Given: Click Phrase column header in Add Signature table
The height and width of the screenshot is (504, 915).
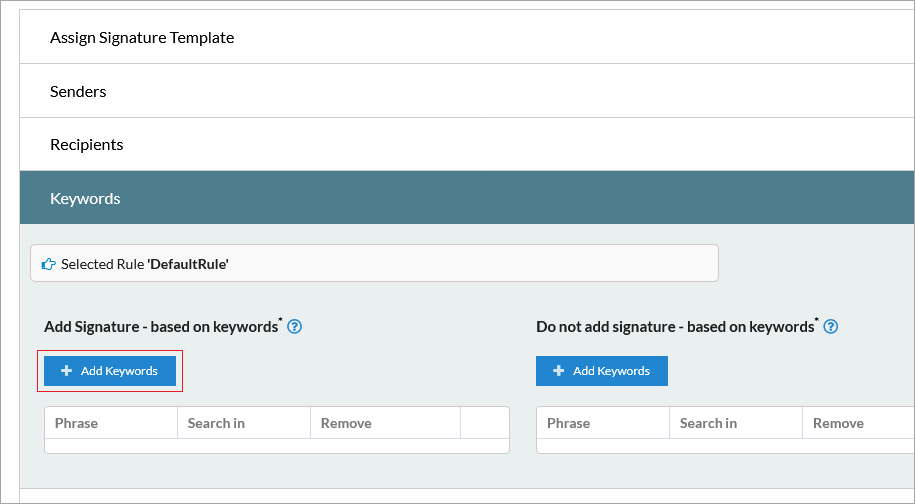Looking at the screenshot, I should point(77,423).
